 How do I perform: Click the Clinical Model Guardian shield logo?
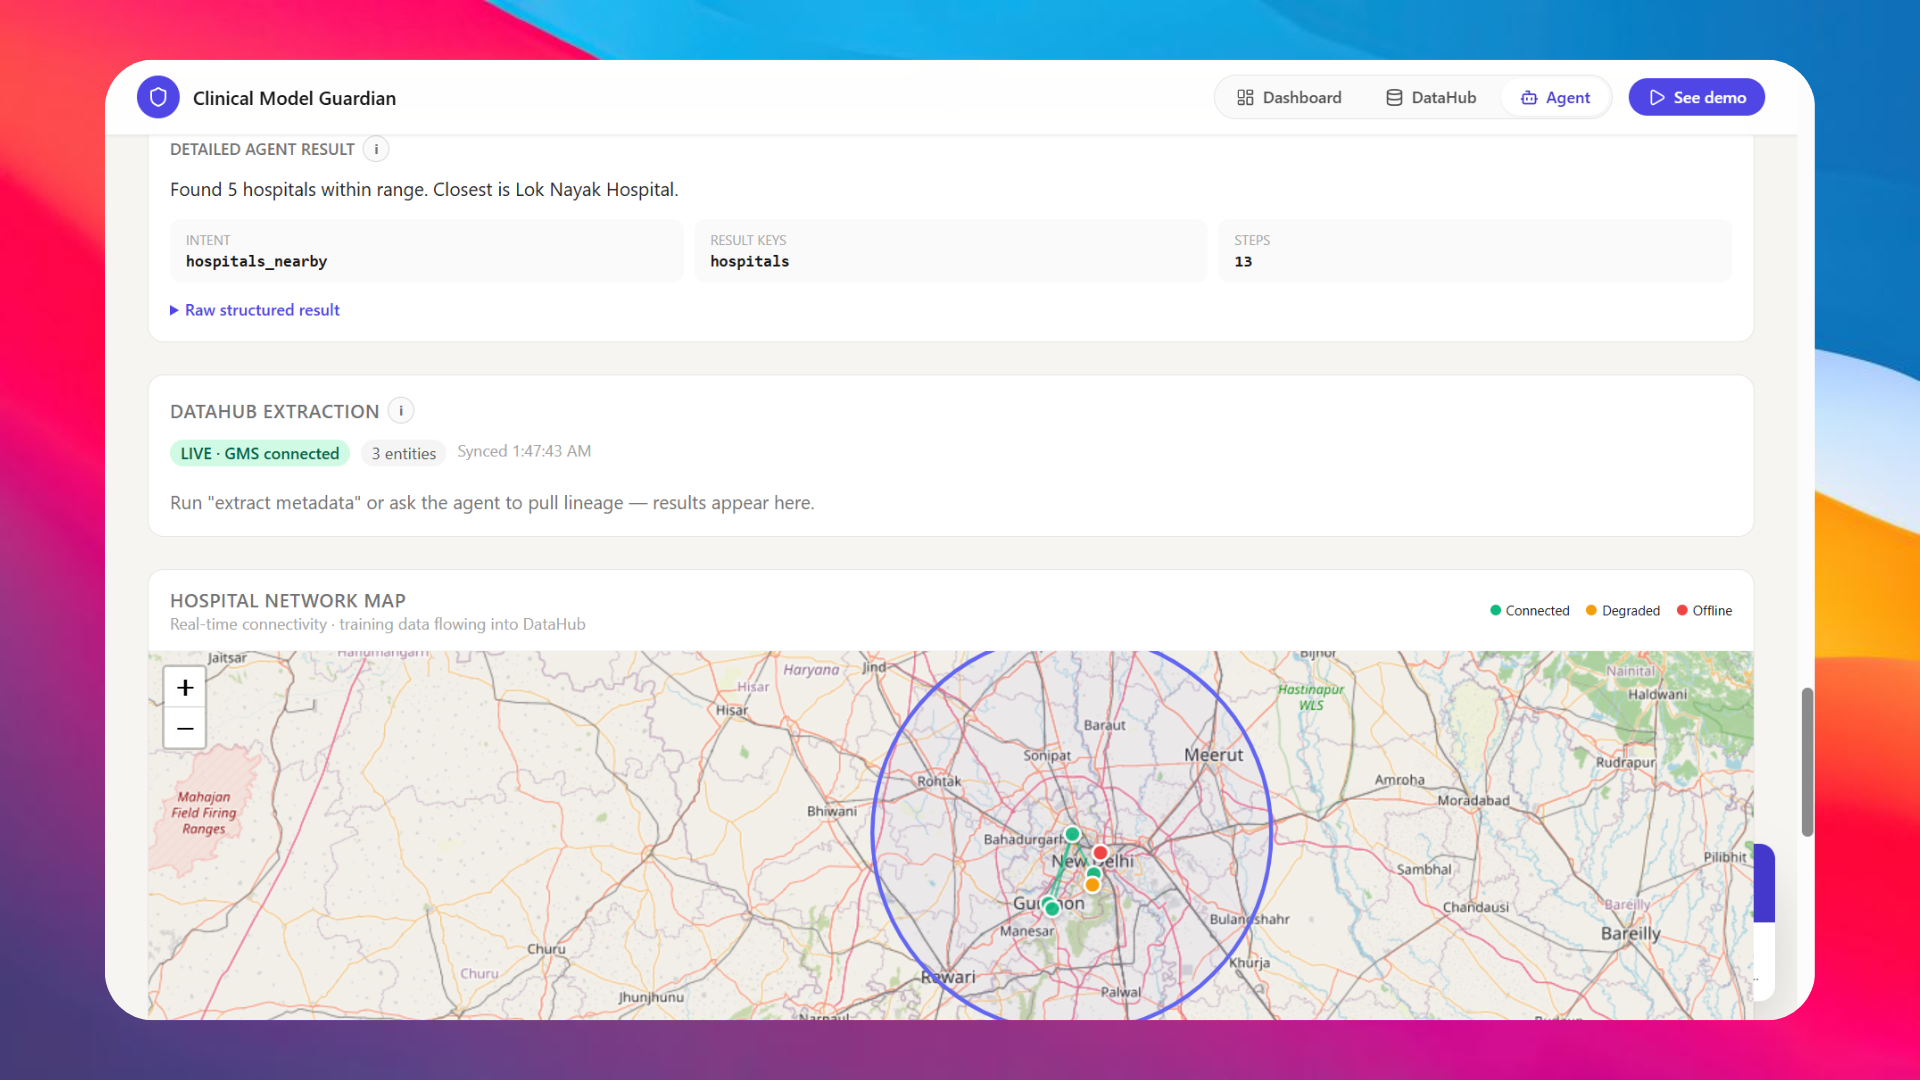click(158, 97)
